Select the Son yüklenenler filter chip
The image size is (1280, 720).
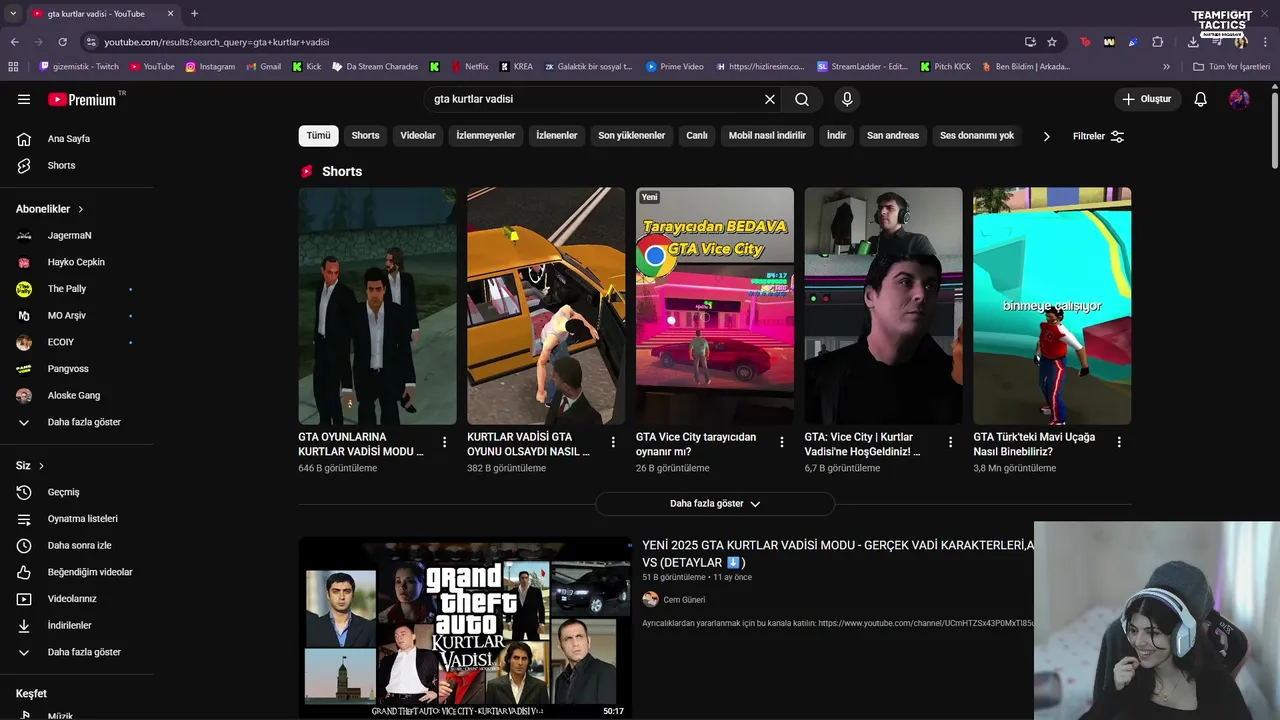[x=631, y=136]
